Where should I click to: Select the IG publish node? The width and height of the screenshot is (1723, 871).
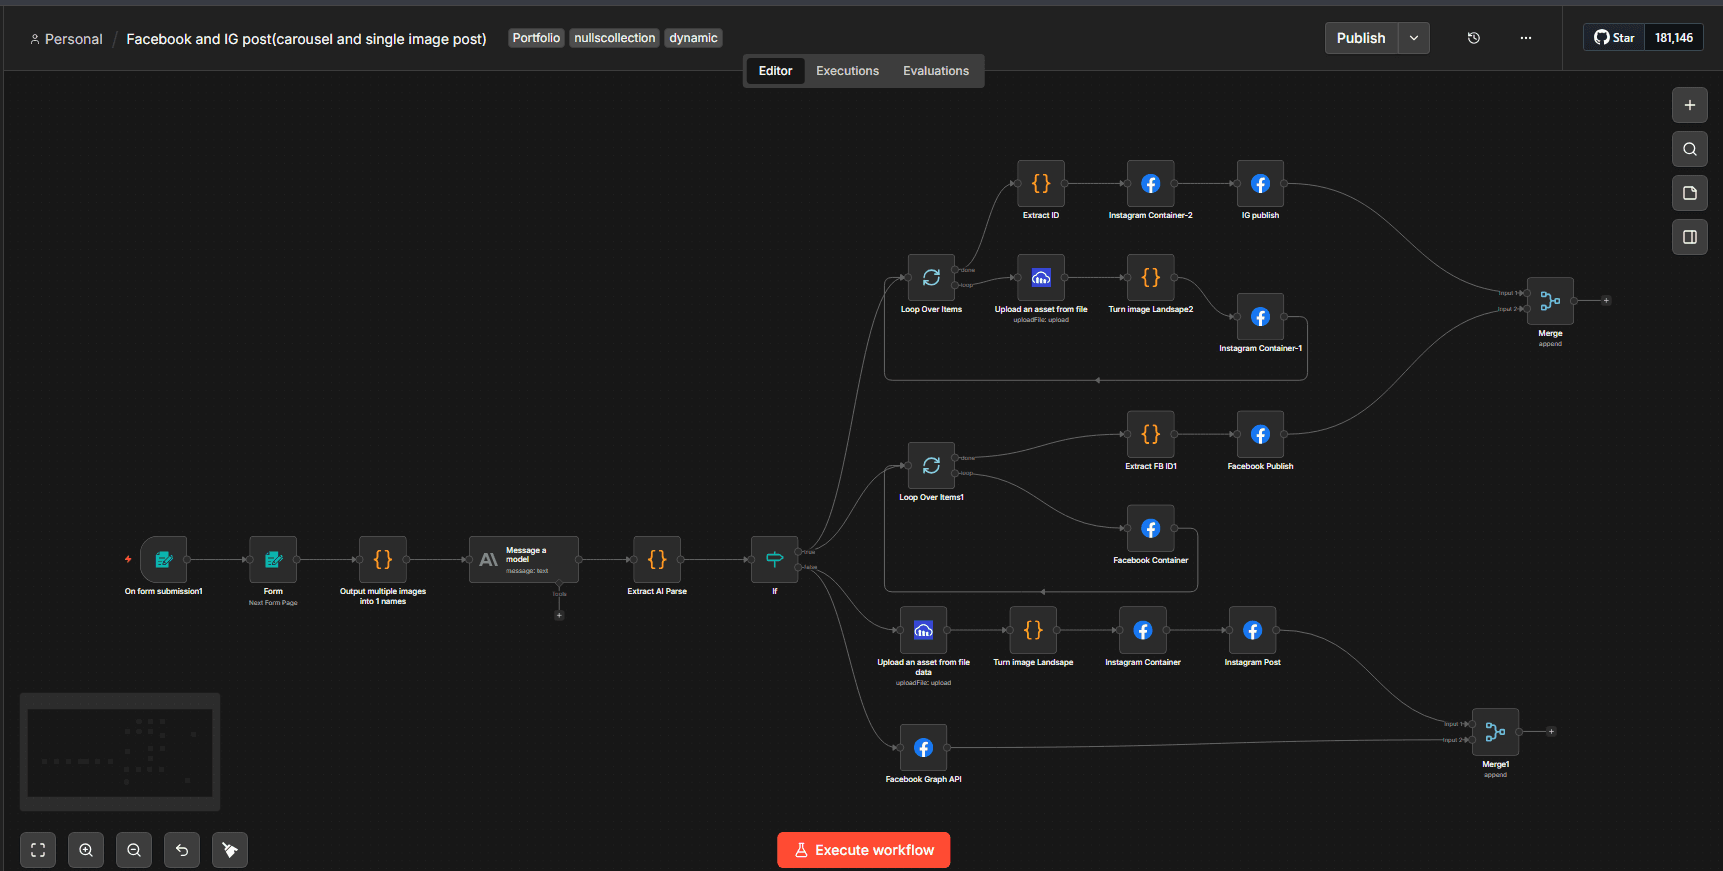(1260, 184)
